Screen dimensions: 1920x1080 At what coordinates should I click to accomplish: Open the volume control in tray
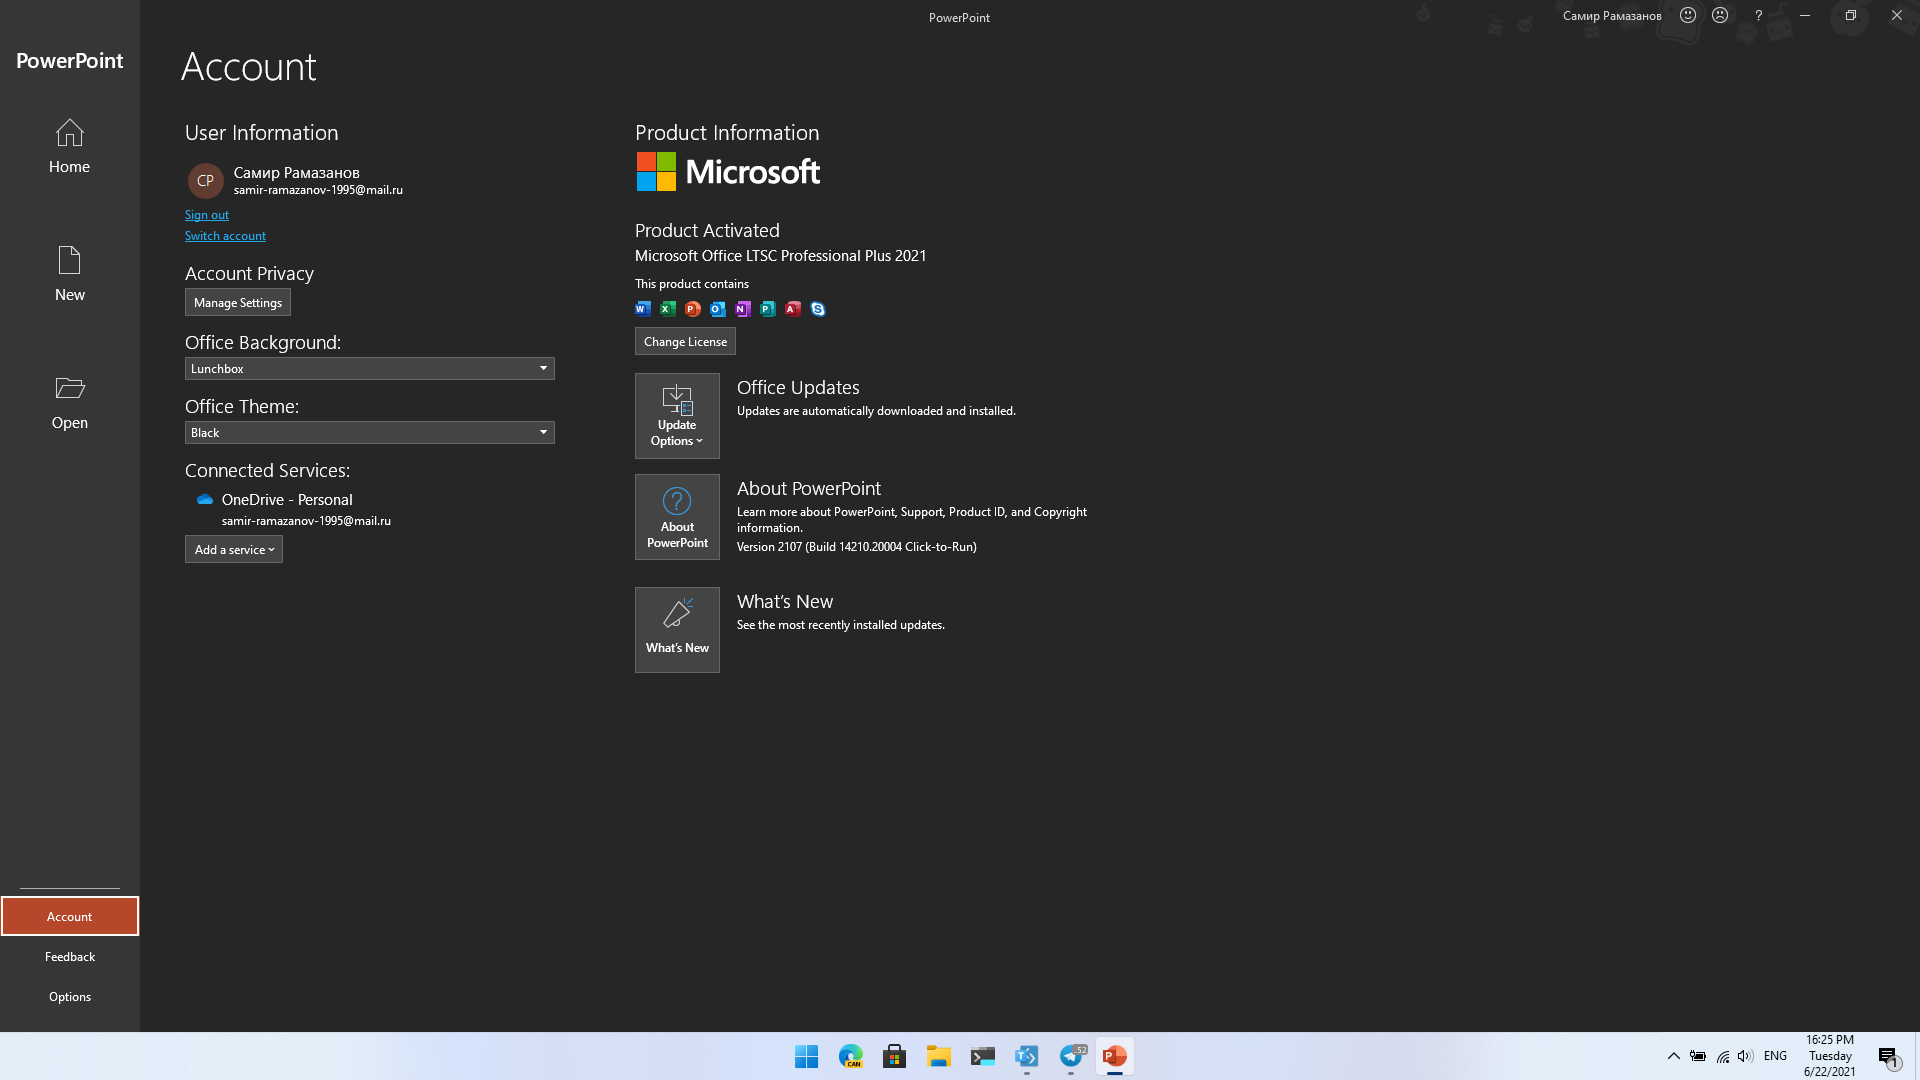point(1746,1056)
